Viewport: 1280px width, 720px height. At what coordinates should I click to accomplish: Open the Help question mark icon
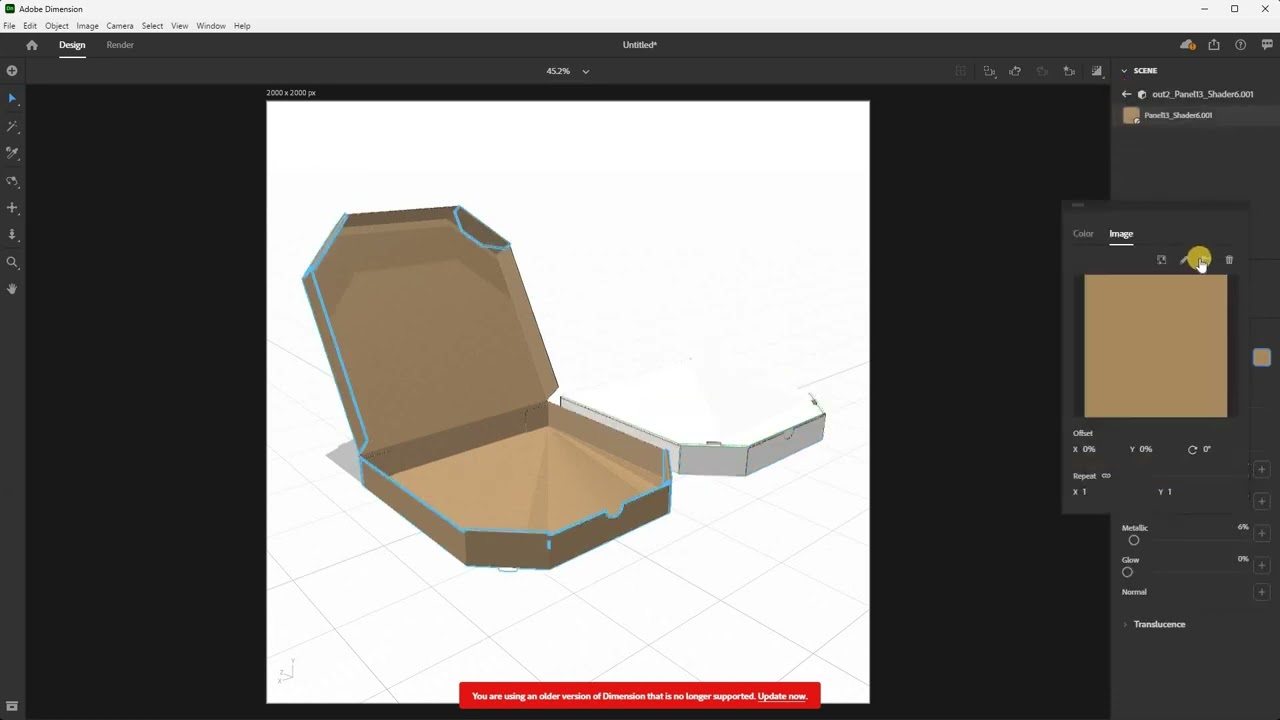point(1241,45)
